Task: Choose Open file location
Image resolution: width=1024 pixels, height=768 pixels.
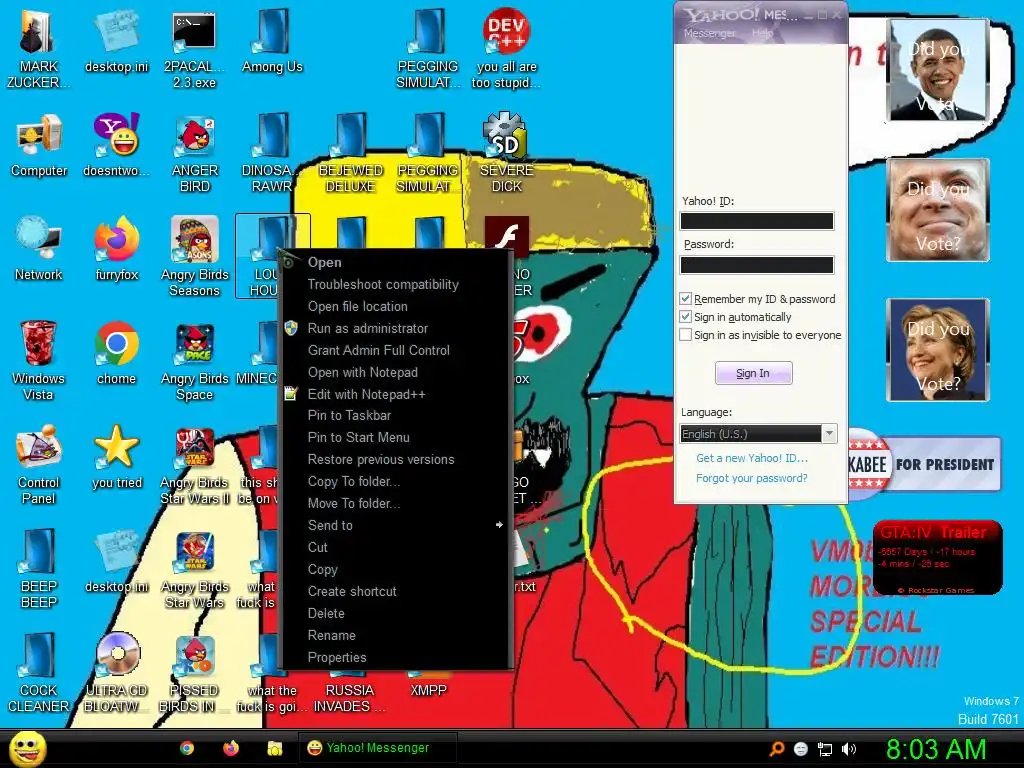Action: [396, 306]
